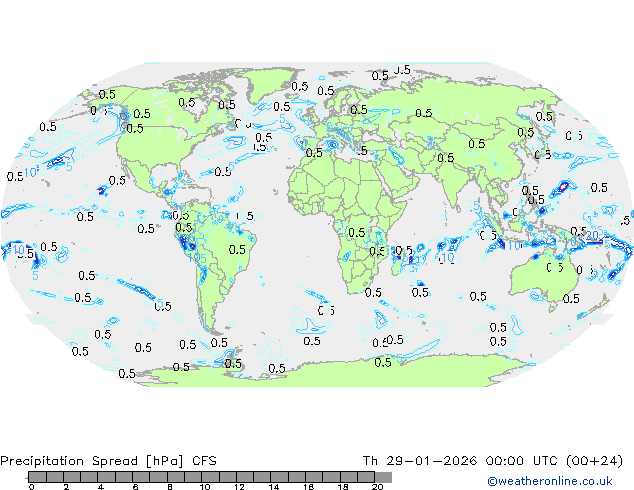634x490 pixels.
Task: Click the "Precipitation Spread [hPa] CFS" title text
Action: pyautogui.click(x=108, y=461)
